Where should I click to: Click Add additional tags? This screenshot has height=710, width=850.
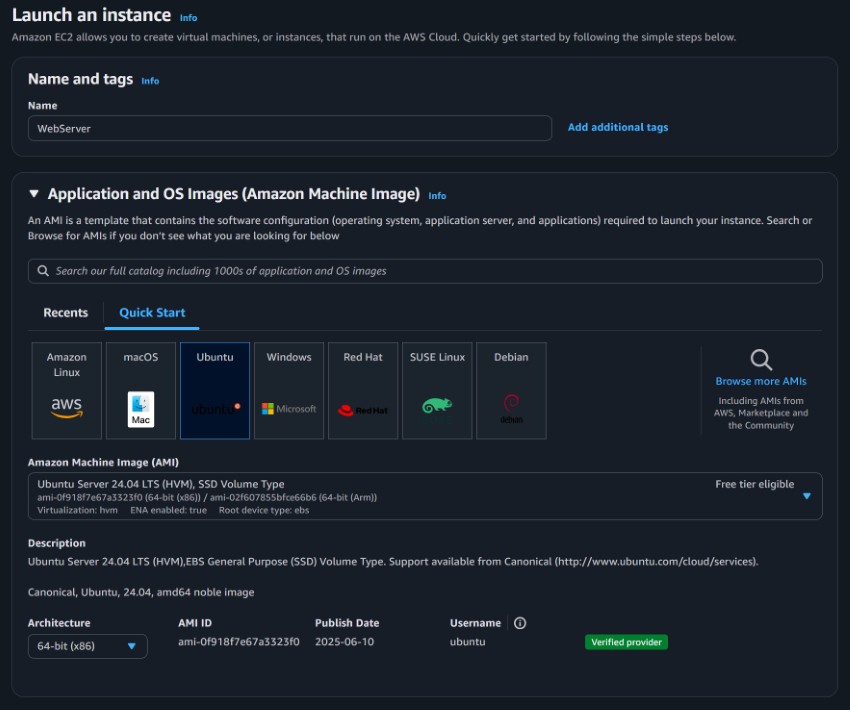(x=618, y=128)
